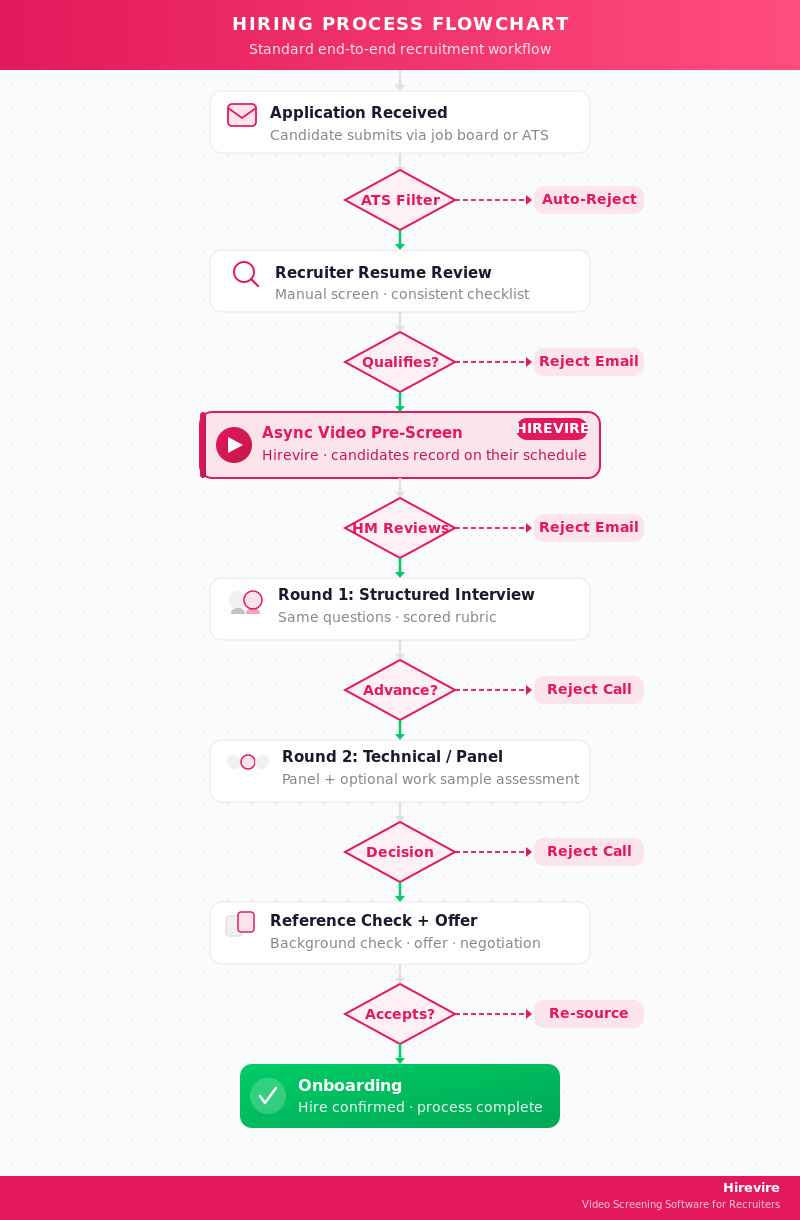This screenshot has width=800, height=1220.
Task: Click the checkmark icon on Onboarding
Action: [x=268, y=1096]
